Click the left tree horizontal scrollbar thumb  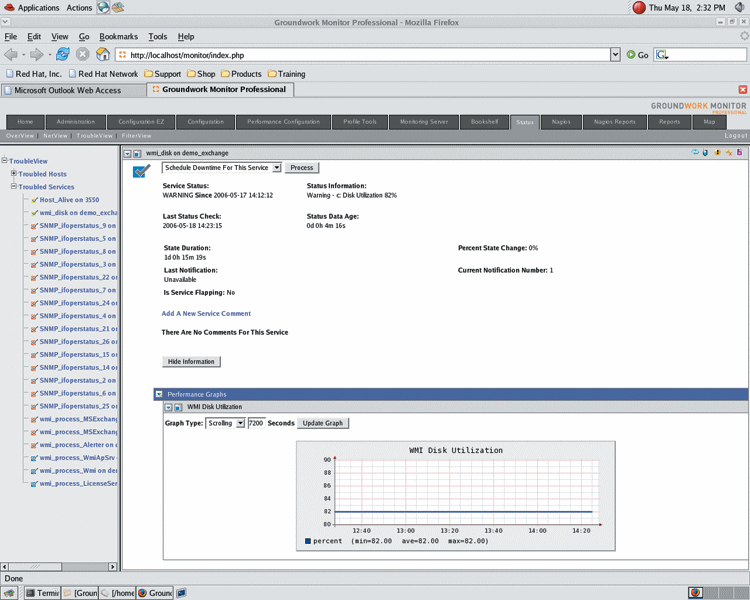pos(35,567)
